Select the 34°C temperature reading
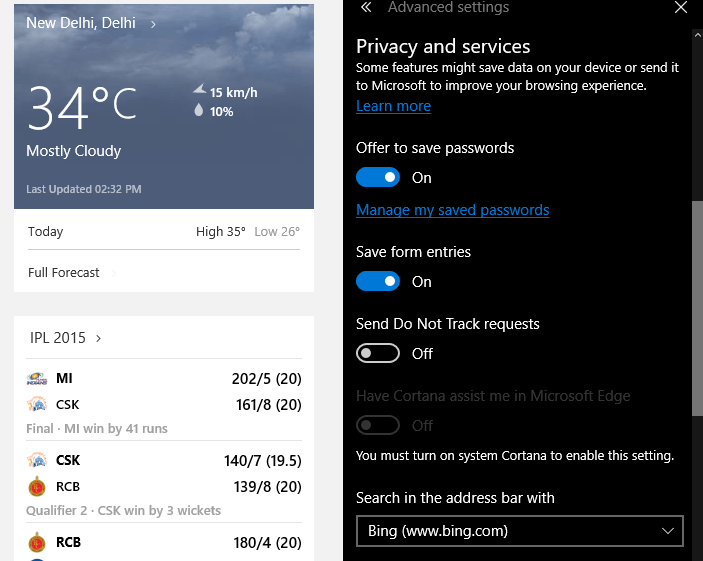 tap(82, 108)
